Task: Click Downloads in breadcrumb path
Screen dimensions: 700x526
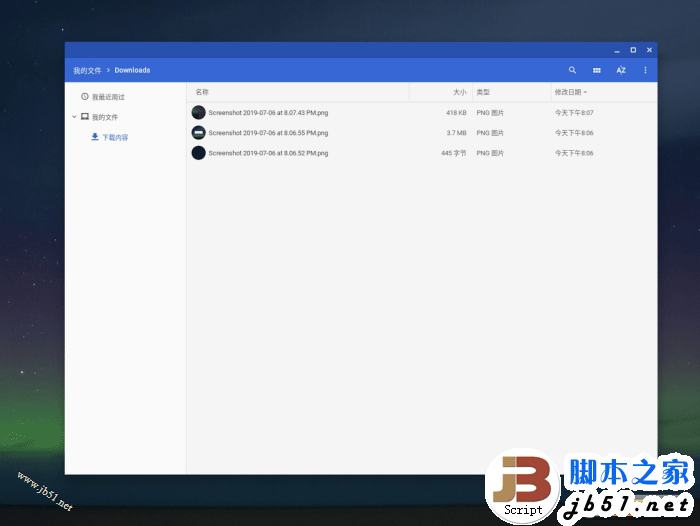Action: [132, 70]
